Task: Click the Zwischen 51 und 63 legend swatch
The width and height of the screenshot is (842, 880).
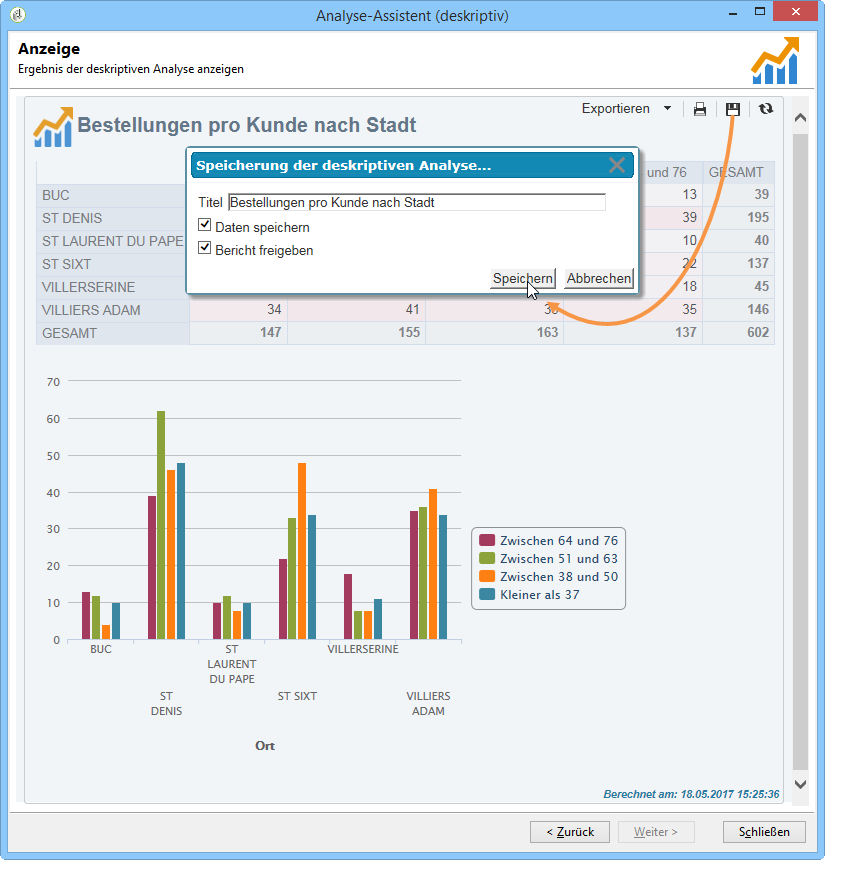Action: click(x=487, y=558)
